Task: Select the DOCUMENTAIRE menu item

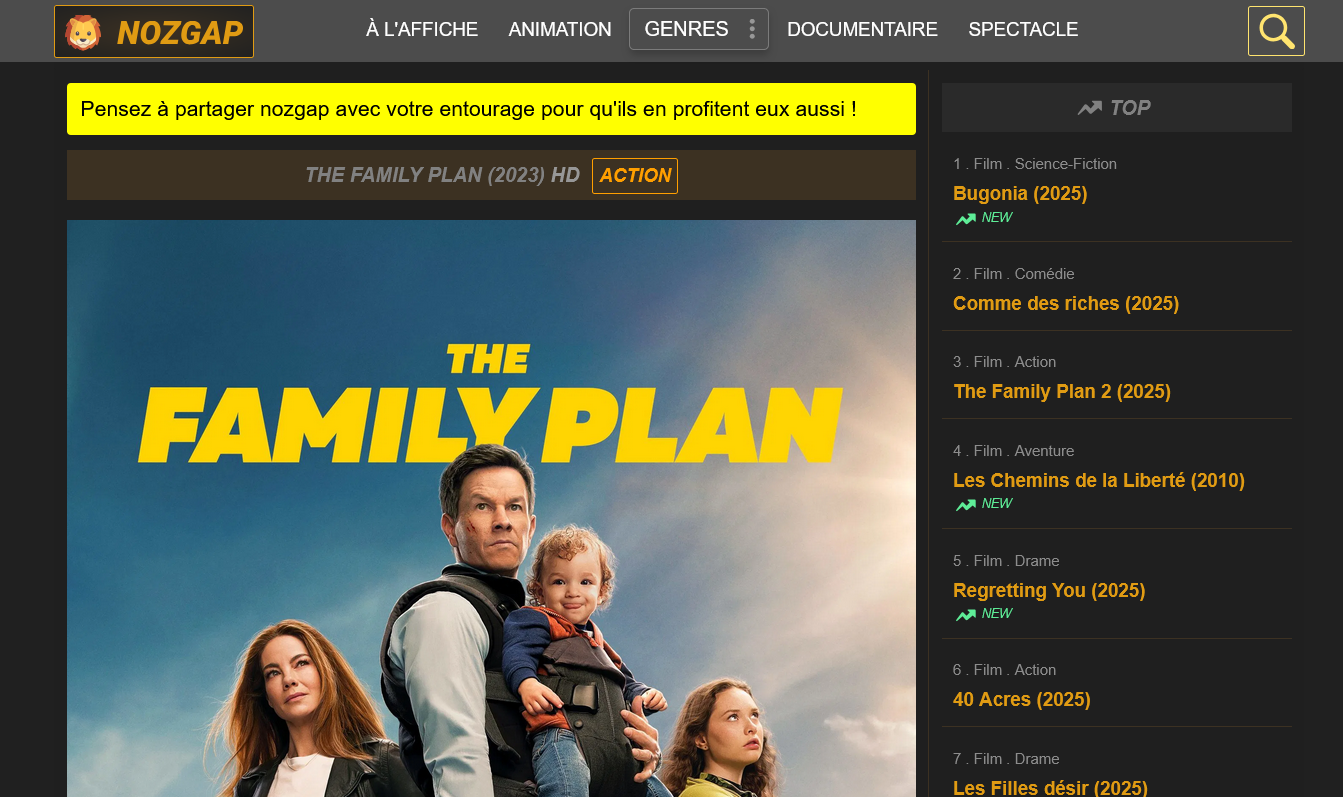Action: [862, 30]
